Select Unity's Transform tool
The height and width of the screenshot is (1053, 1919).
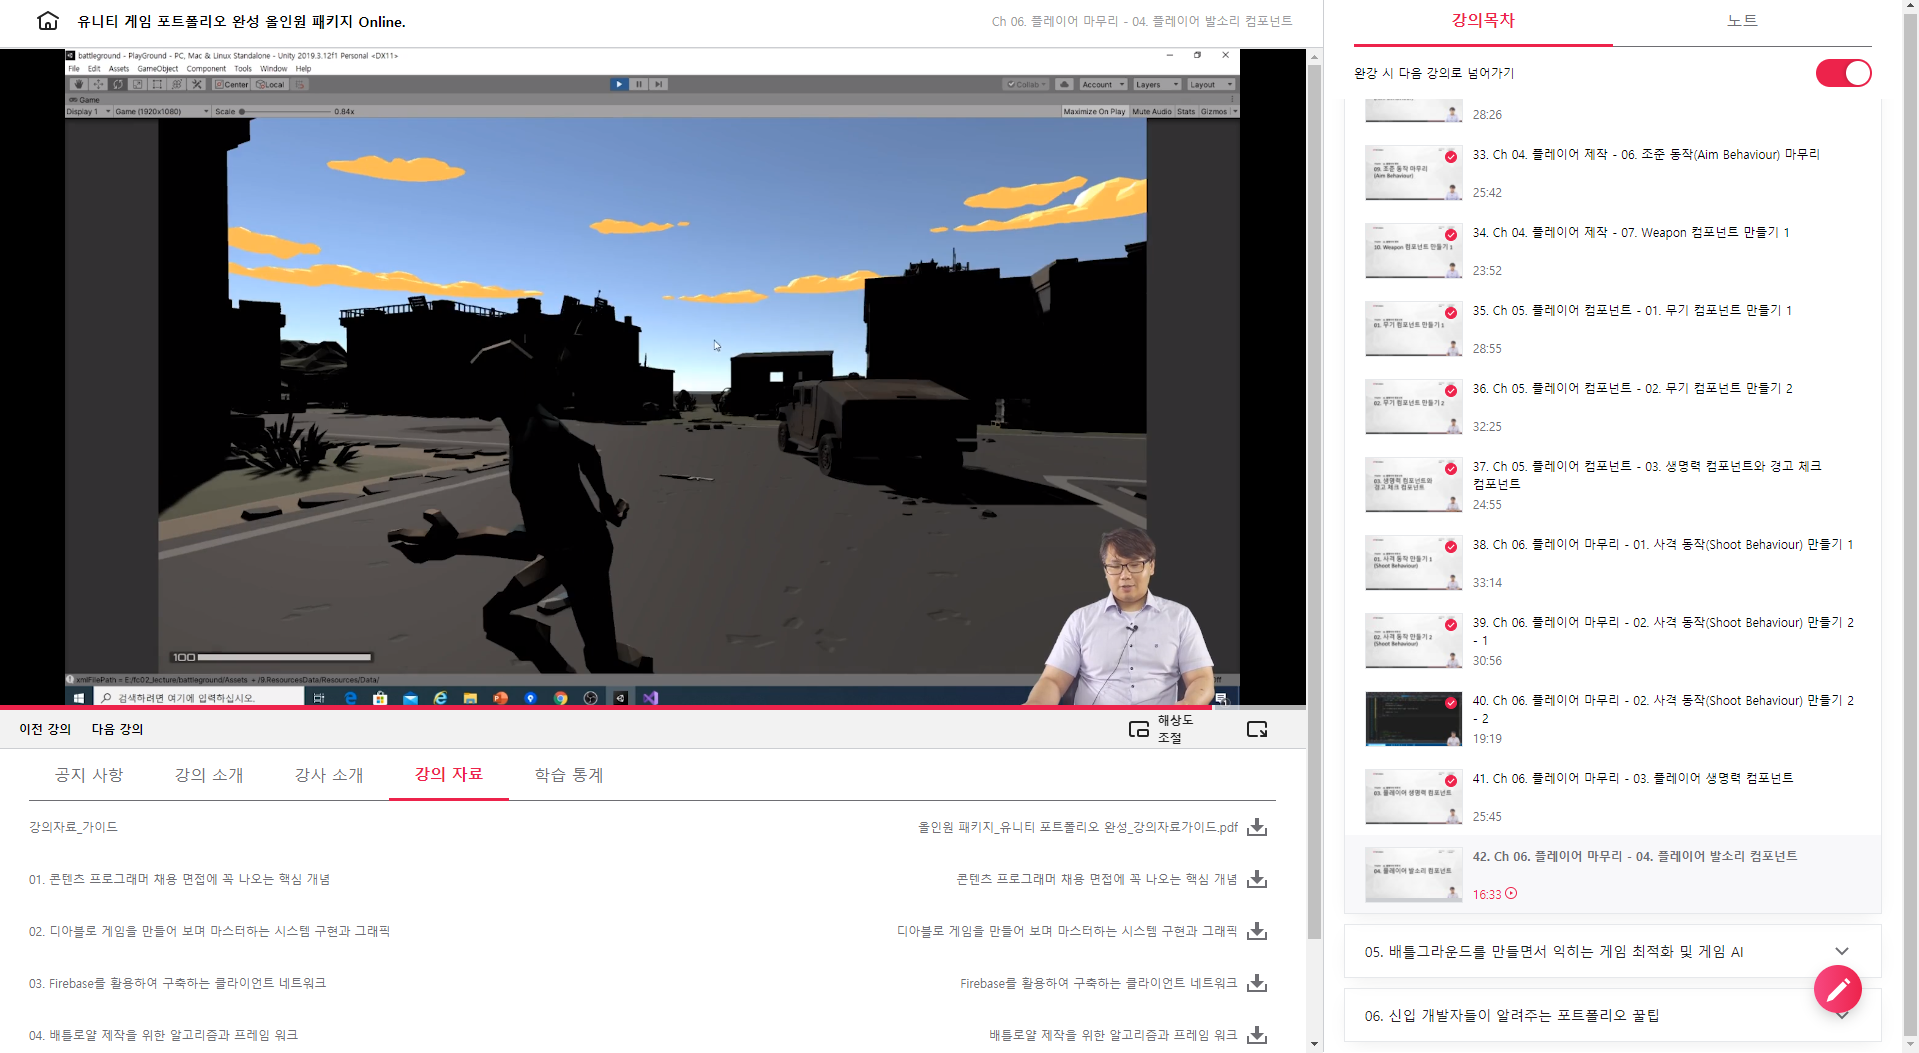pos(177,85)
